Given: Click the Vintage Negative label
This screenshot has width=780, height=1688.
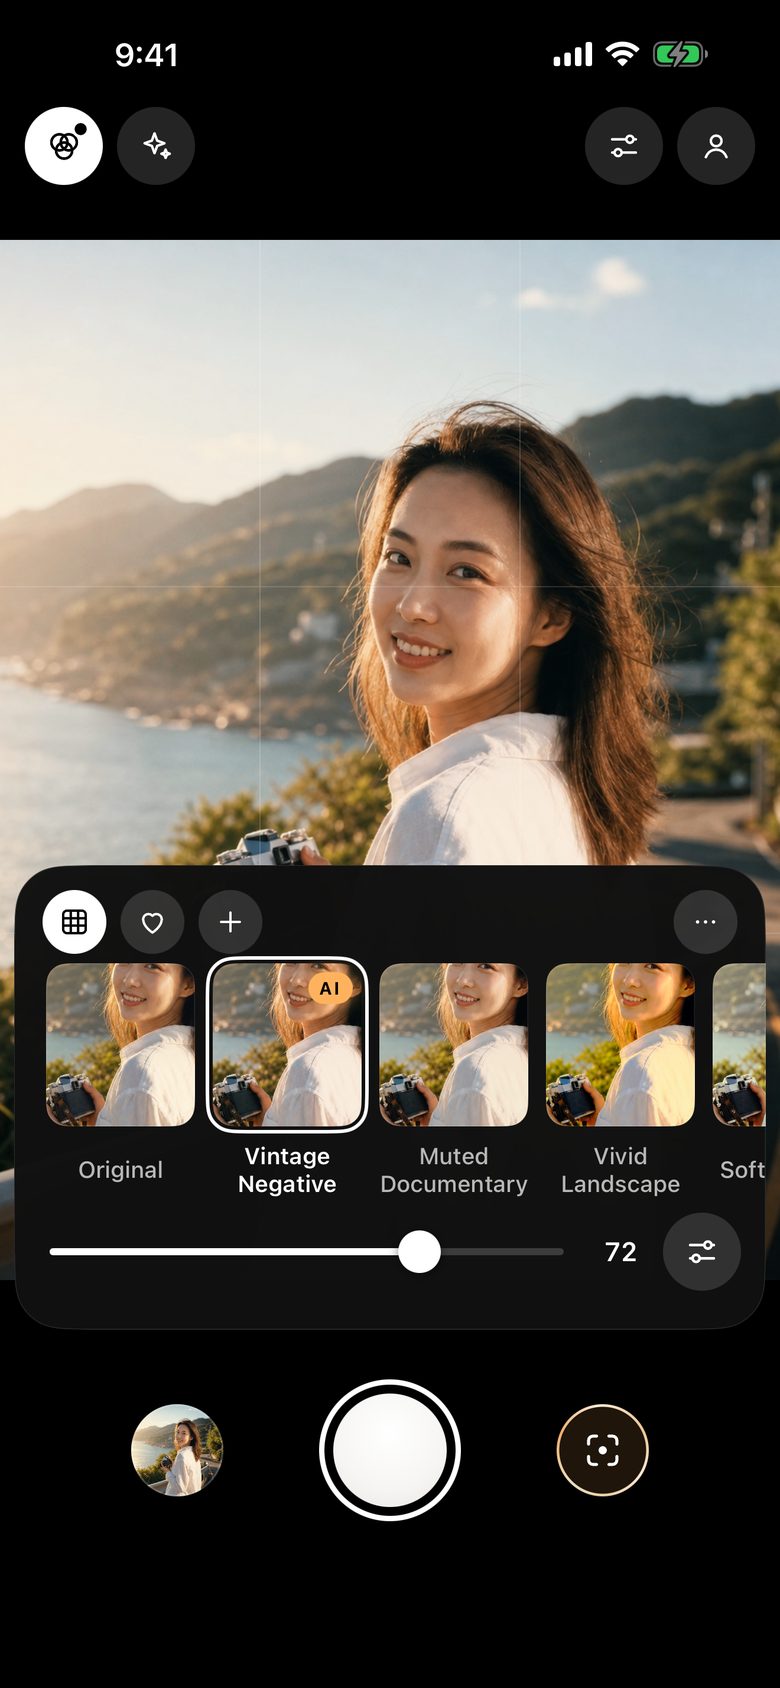Looking at the screenshot, I should (x=287, y=1170).
